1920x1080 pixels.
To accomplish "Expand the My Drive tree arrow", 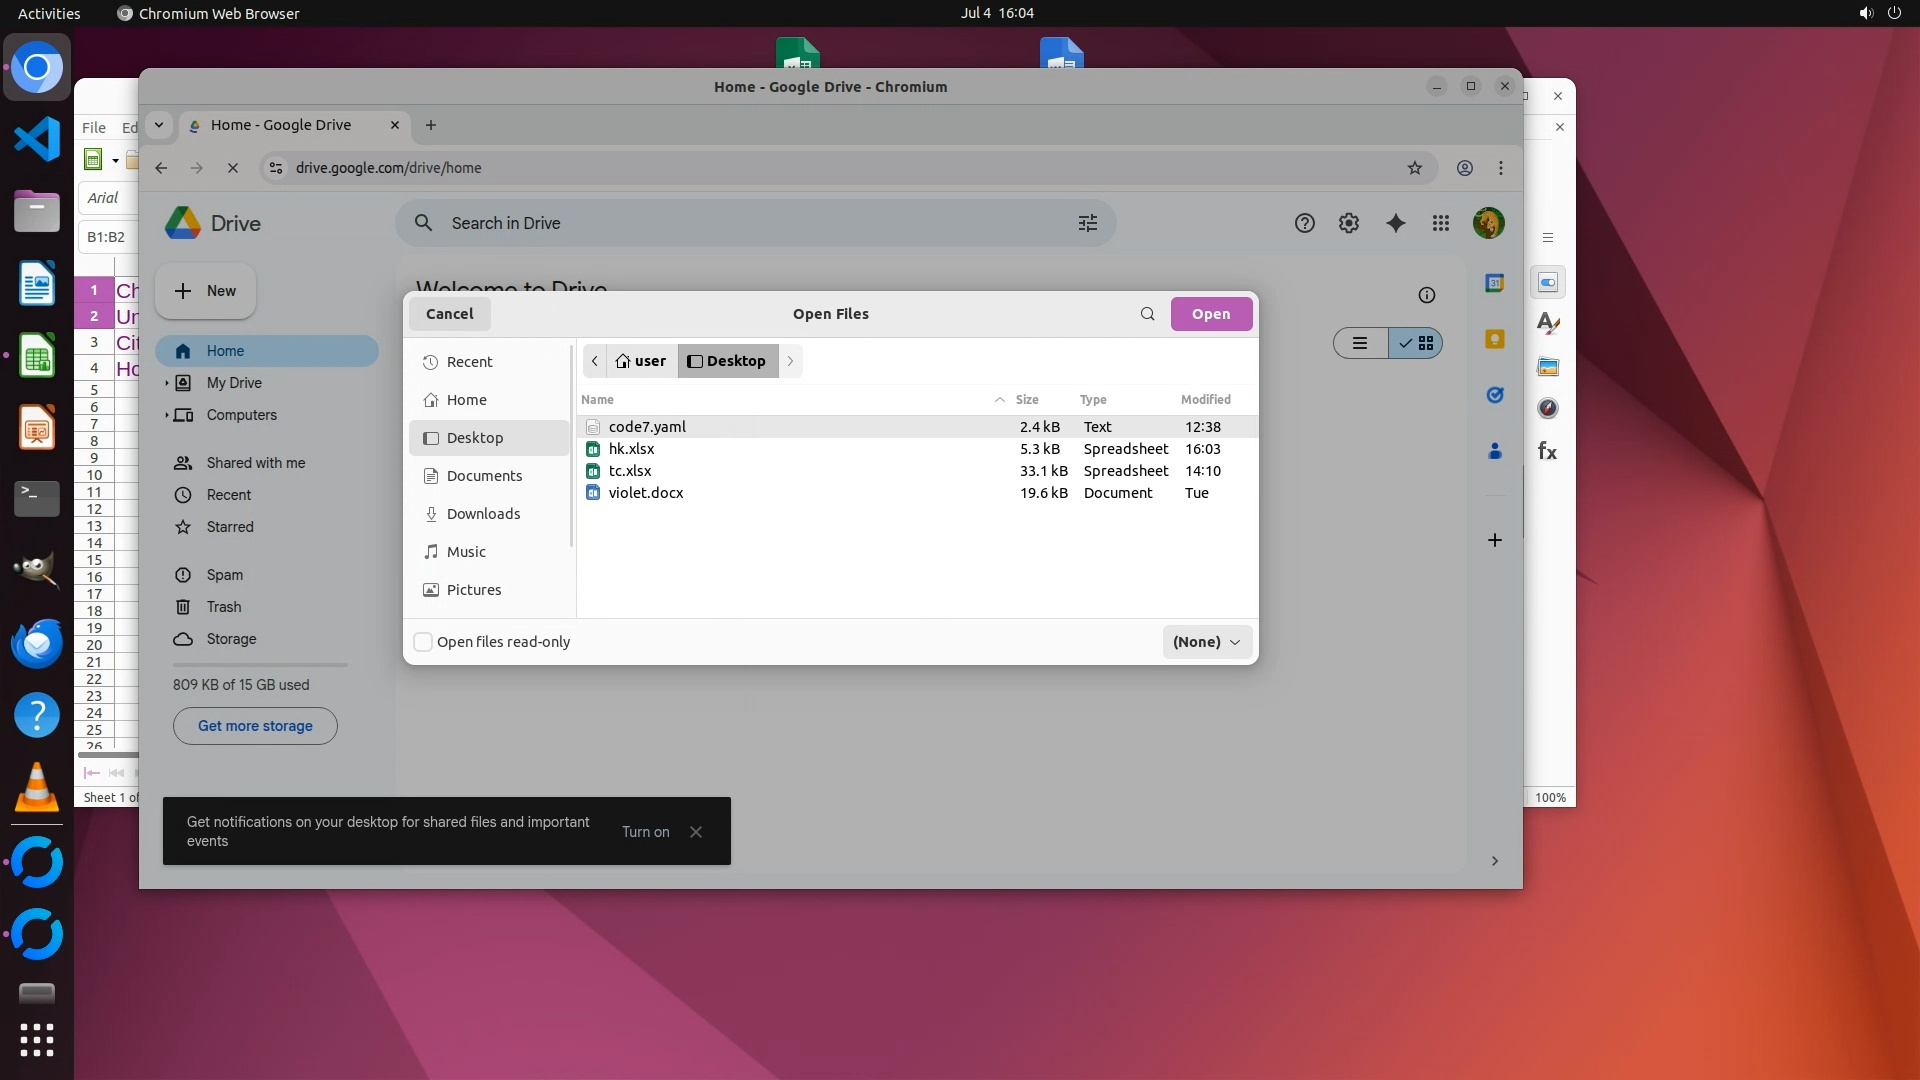I will coord(166,383).
